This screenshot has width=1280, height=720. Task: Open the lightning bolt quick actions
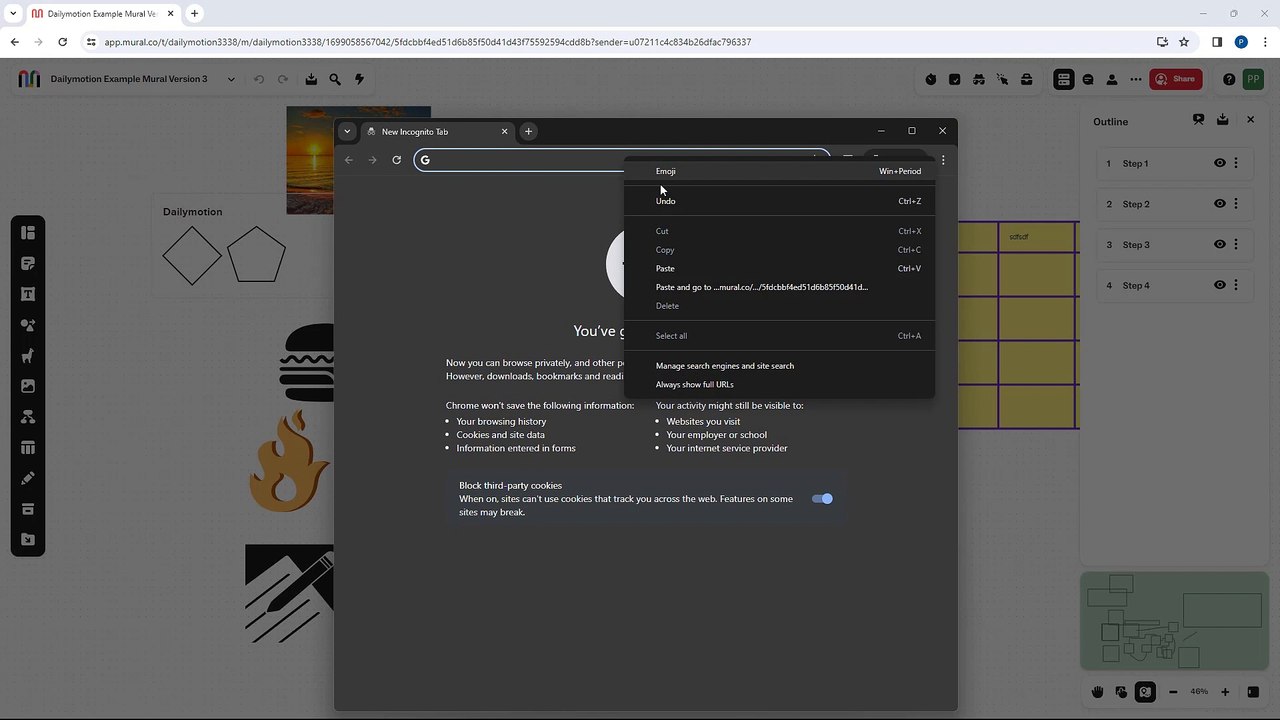pos(359,79)
